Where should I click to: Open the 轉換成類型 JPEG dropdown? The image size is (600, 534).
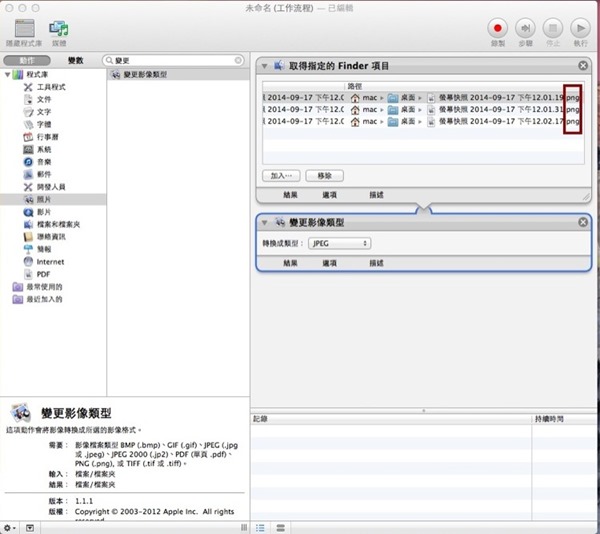coord(340,243)
